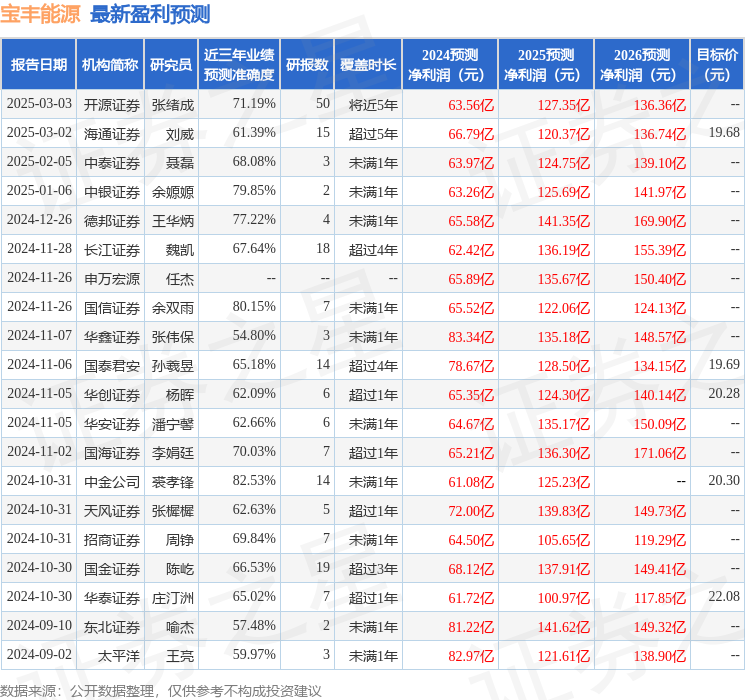Viewport: 745px width, 700px height.
Task: Click researcher 陈屹
Action: tap(180, 569)
